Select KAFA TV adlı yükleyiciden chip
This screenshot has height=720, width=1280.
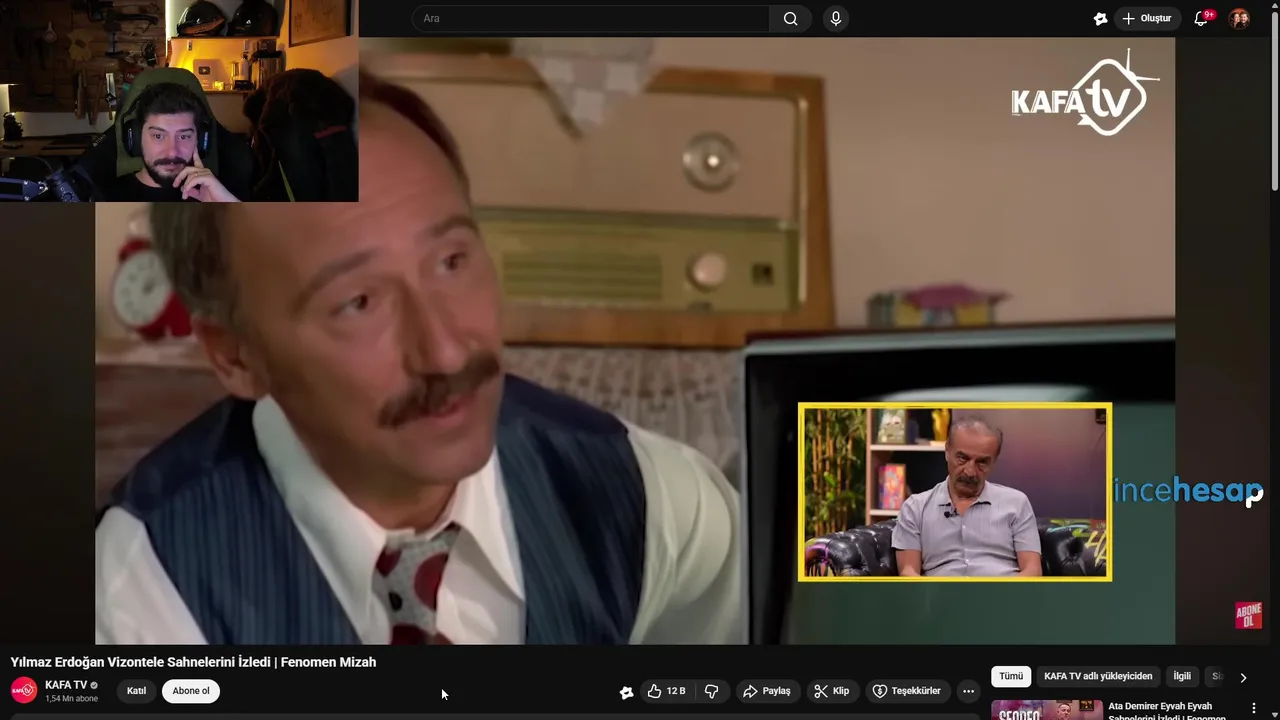1098,676
